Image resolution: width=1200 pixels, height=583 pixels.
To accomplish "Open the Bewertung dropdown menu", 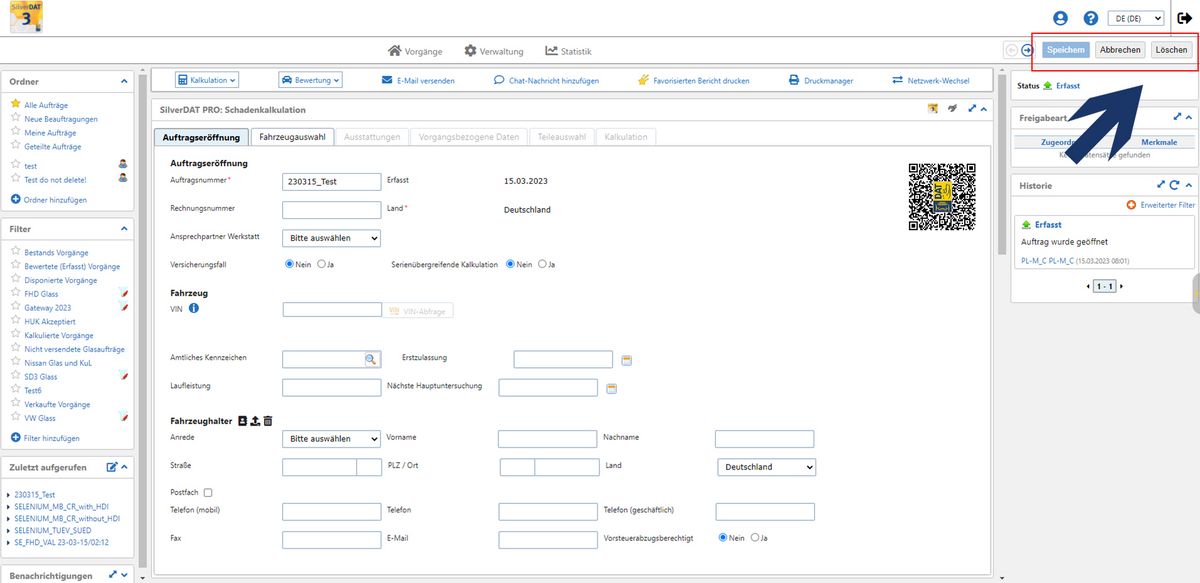I will click(x=310, y=80).
